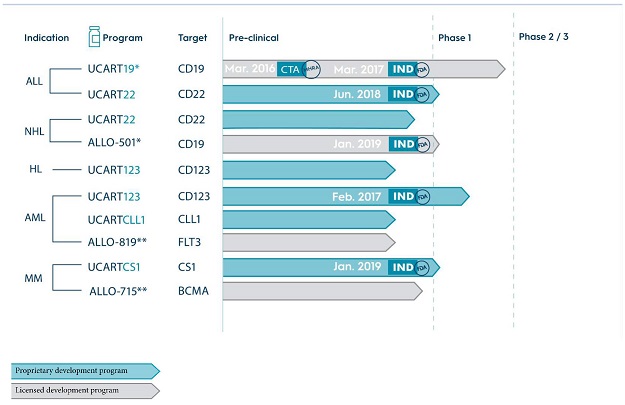Click FDA badge on UCART19 row
This screenshot has height=405, width=625.
(423, 68)
